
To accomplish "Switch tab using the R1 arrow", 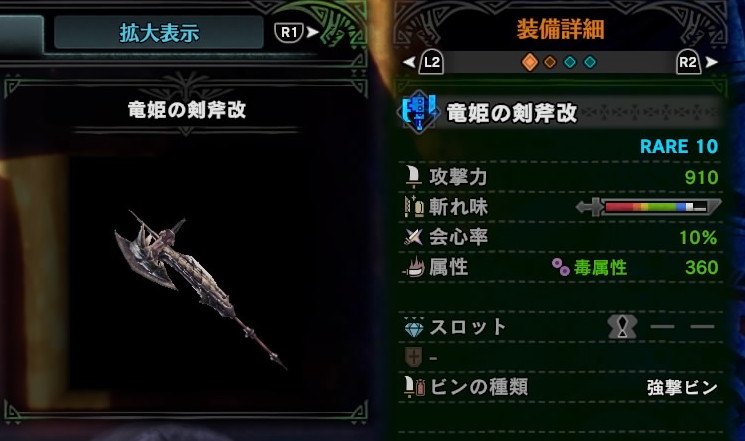I will (x=296, y=32).
